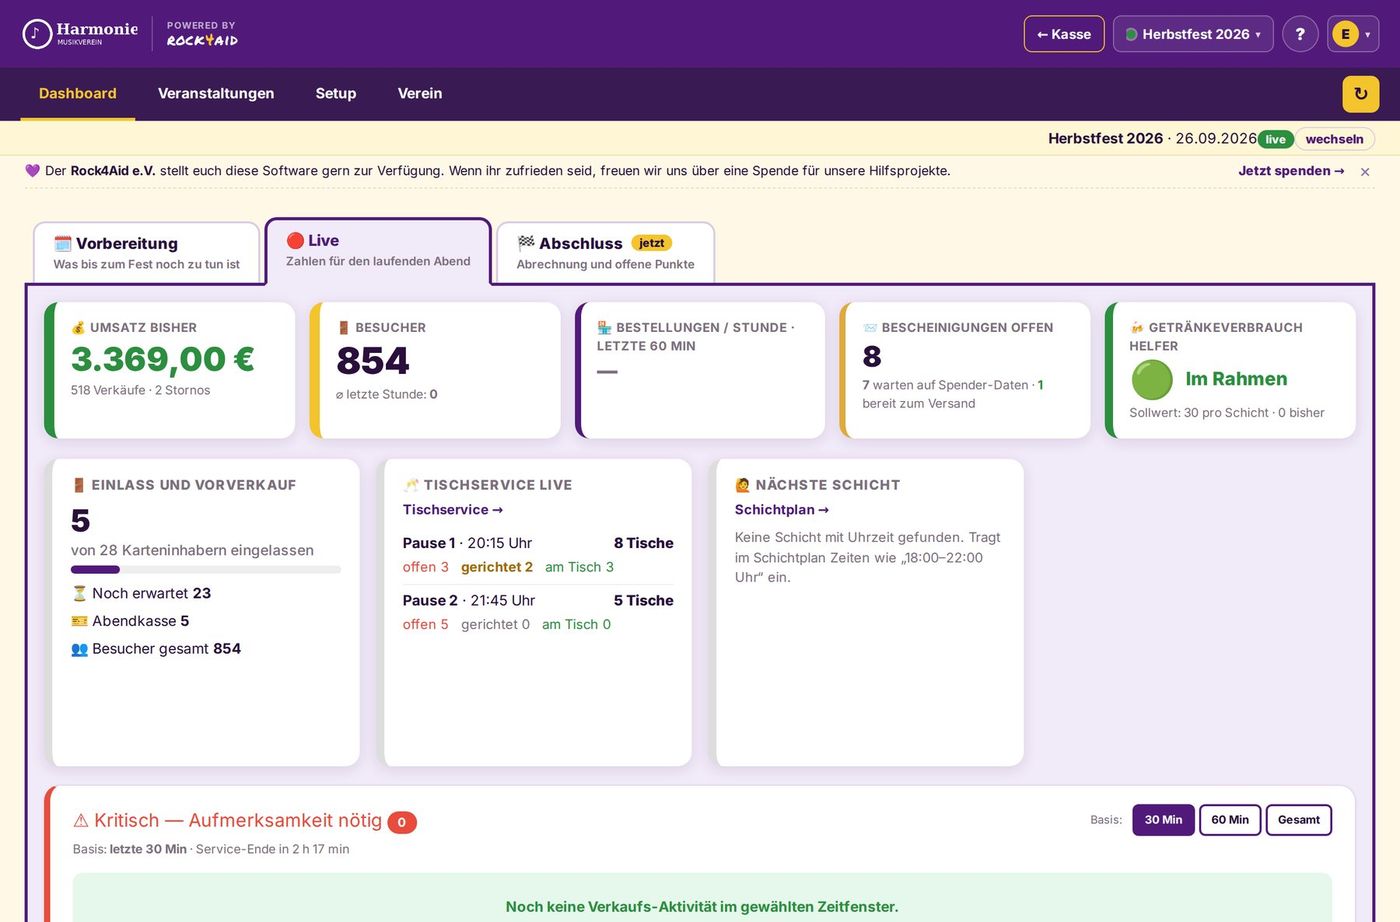Switch to the Abschluss tab
1400x922 pixels.
[605, 253]
